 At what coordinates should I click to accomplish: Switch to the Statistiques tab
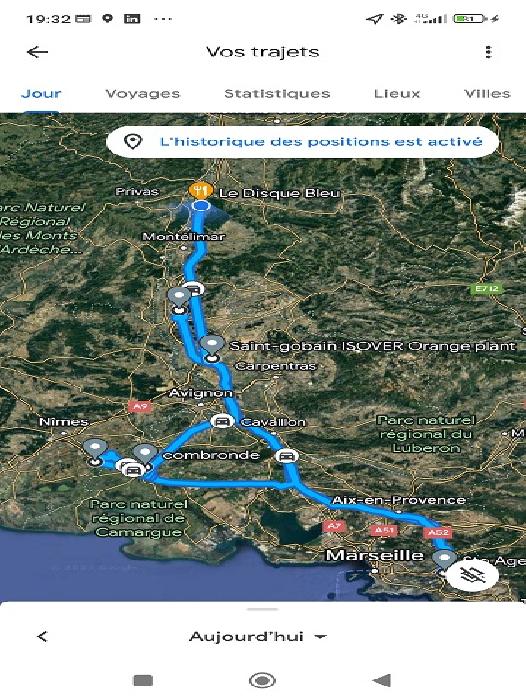(x=277, y=93)
